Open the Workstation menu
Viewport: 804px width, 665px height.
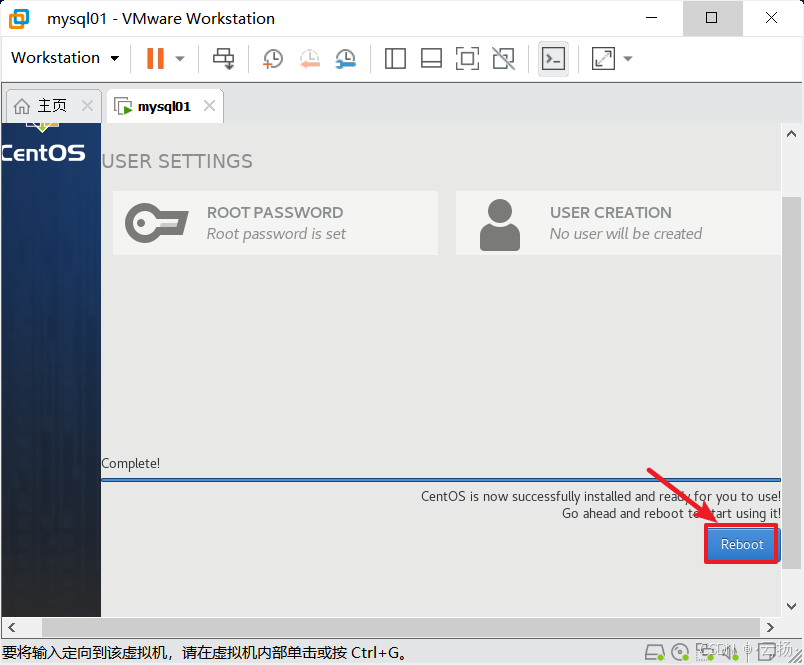pos(65,58)
